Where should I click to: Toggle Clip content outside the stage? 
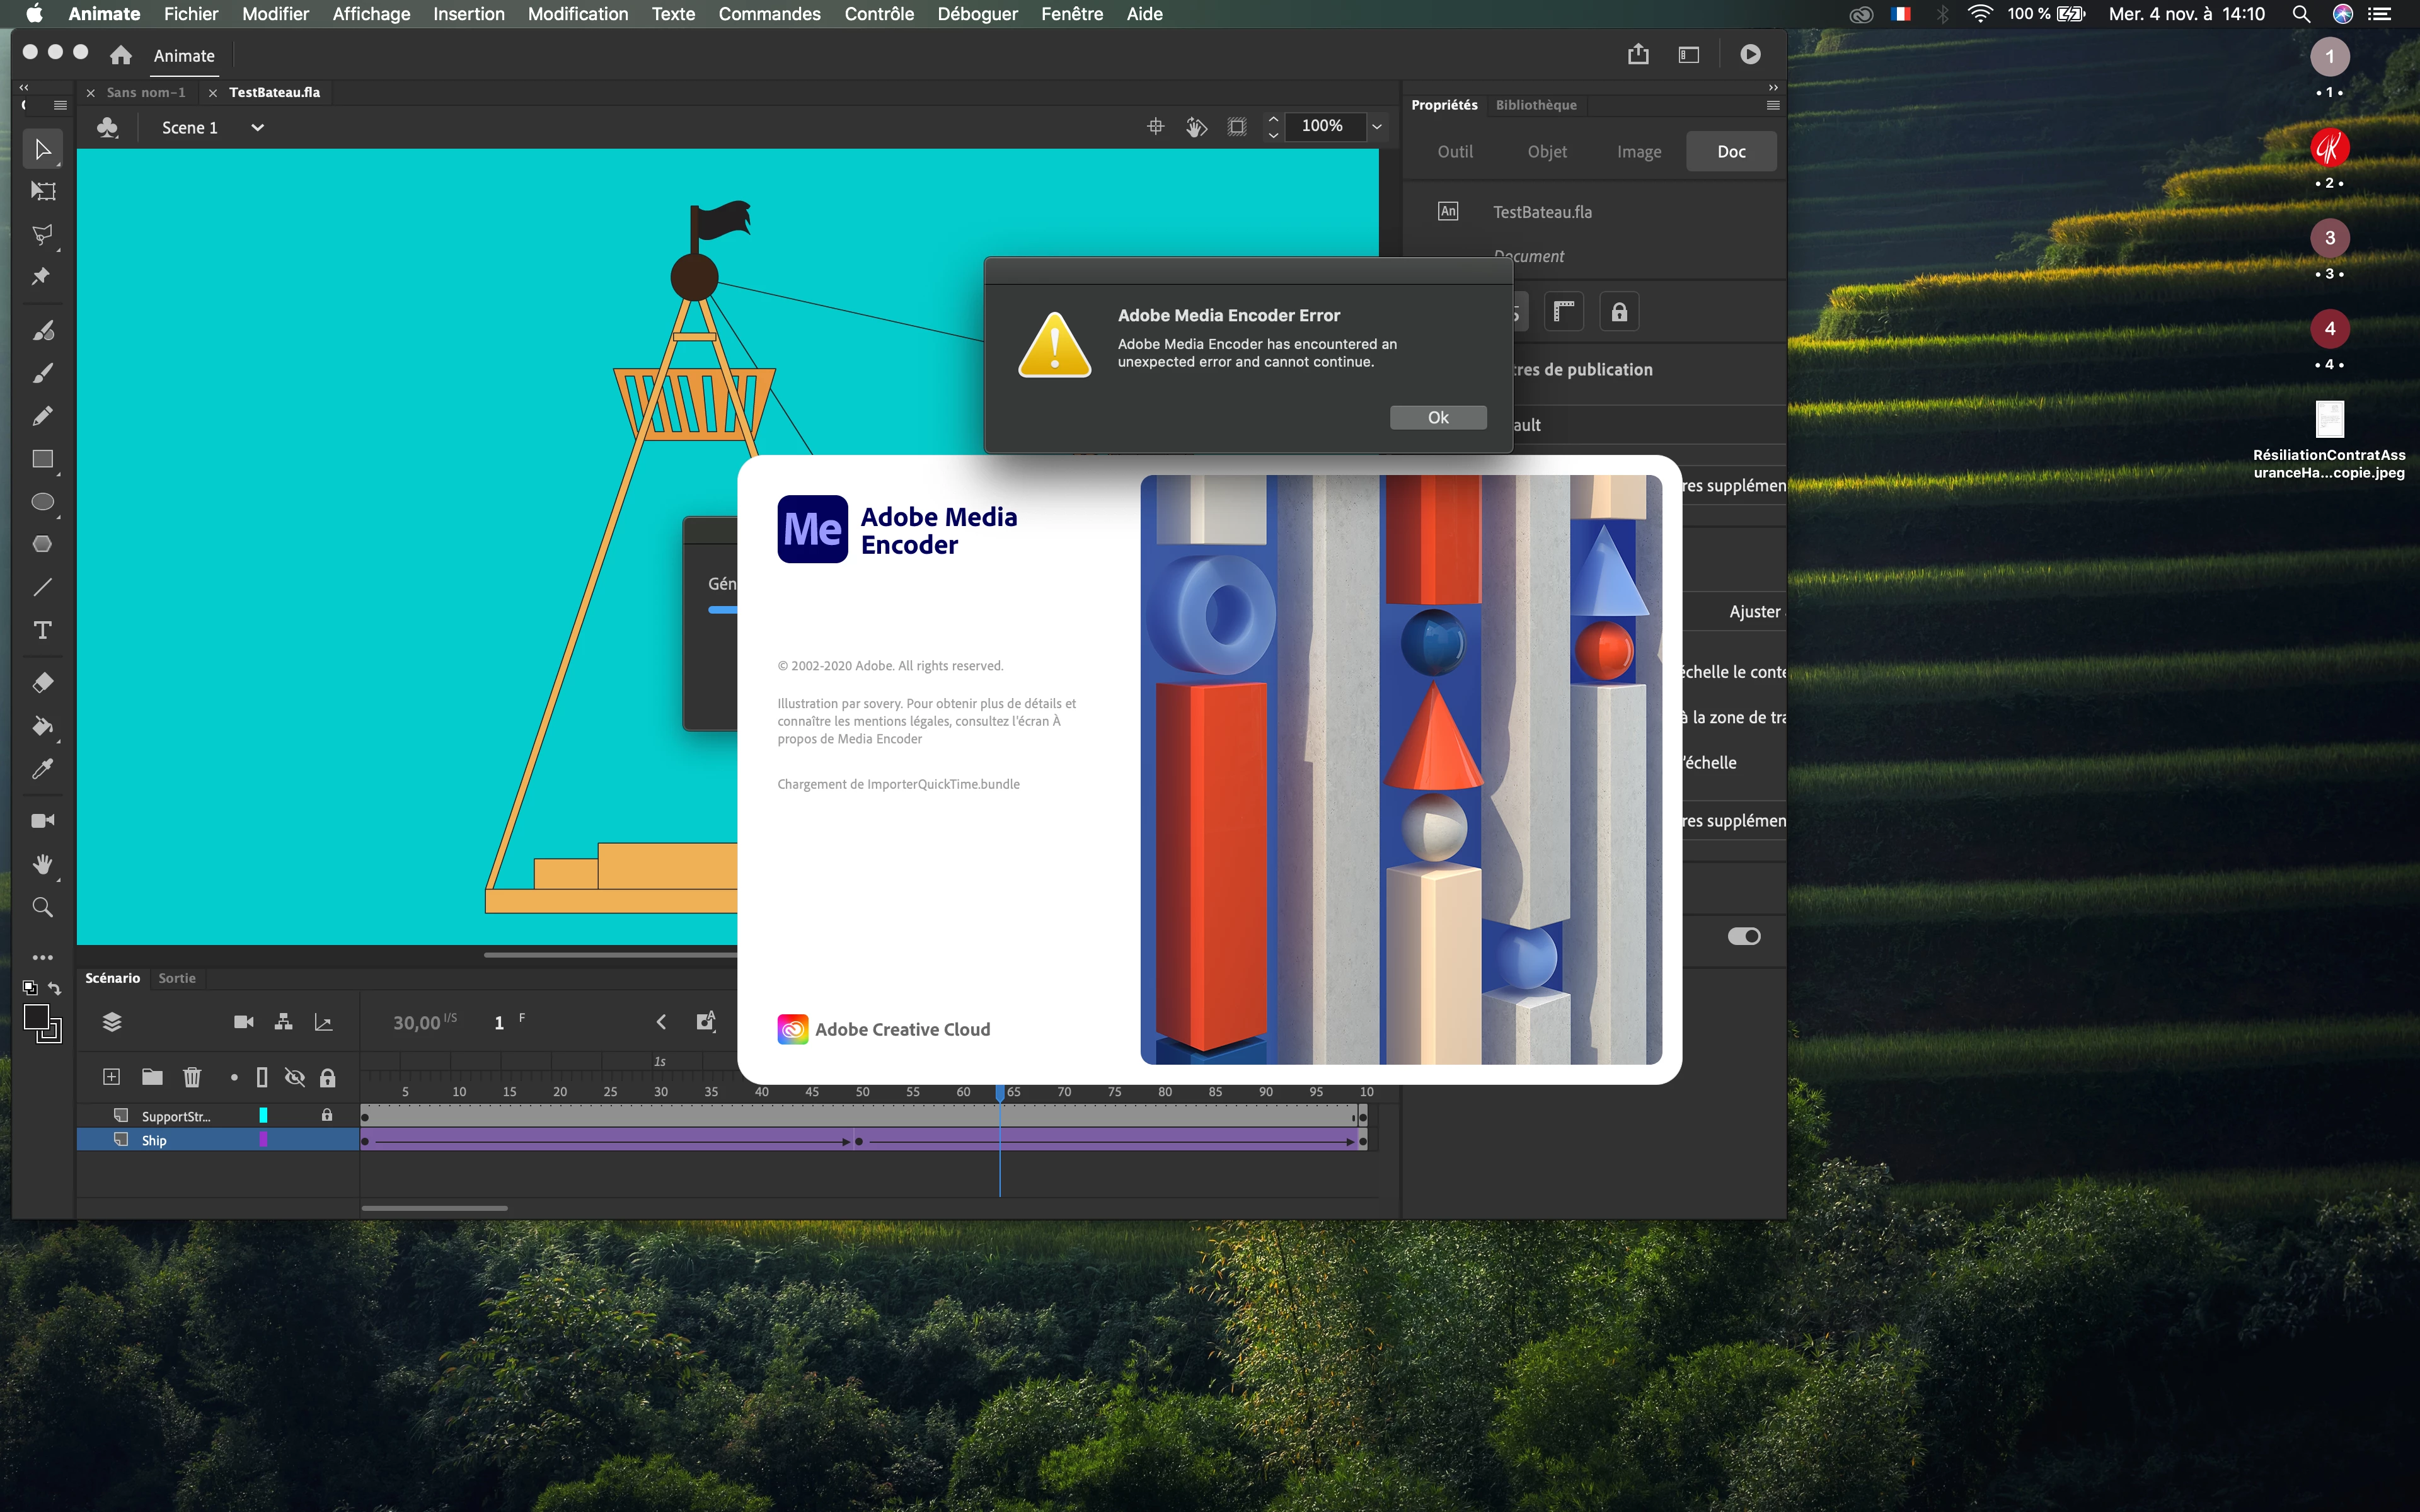point(1237,127)
